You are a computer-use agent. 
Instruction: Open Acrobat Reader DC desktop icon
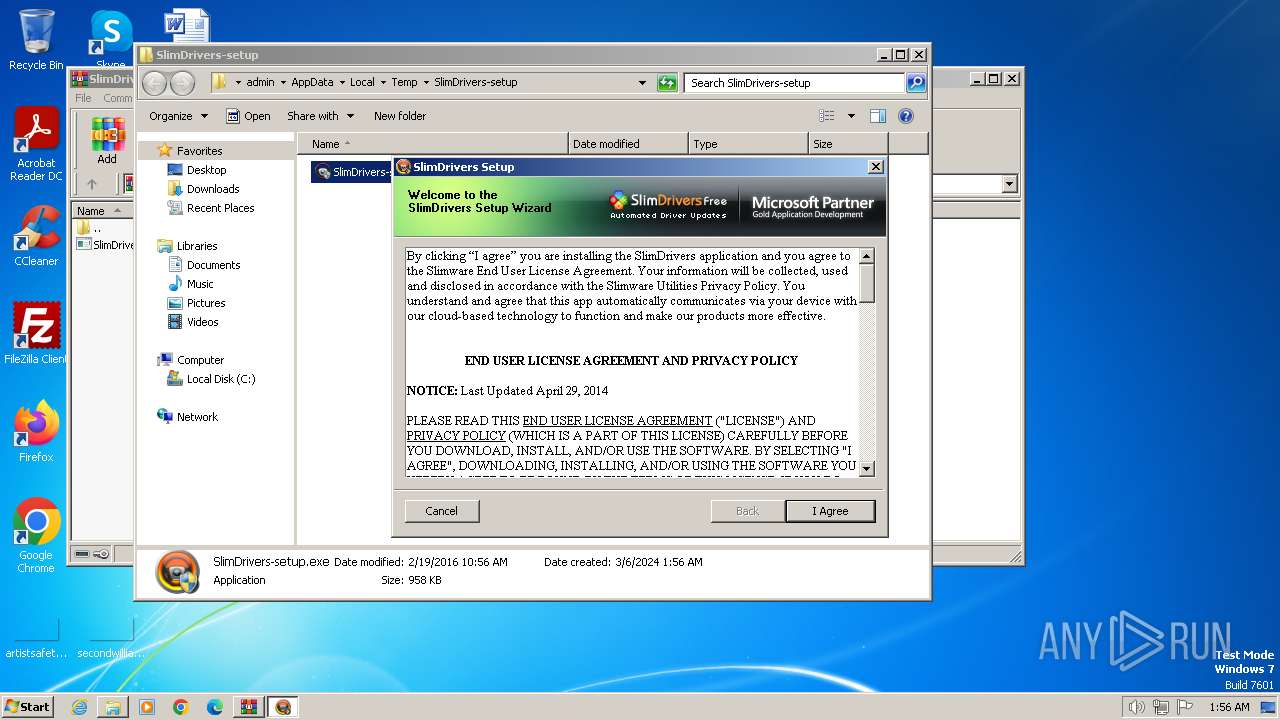[36, 145]
